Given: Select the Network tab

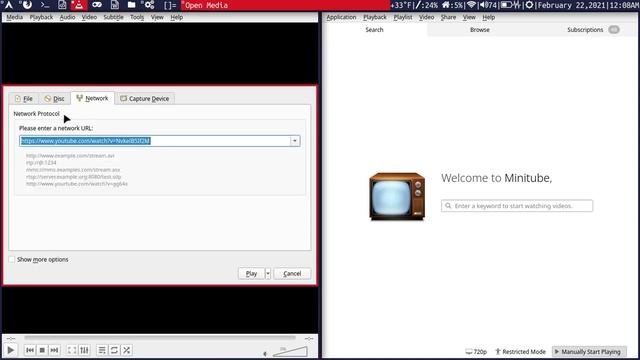Looking at the screenshot, I should pyautogui.click(x=92, y=98).
